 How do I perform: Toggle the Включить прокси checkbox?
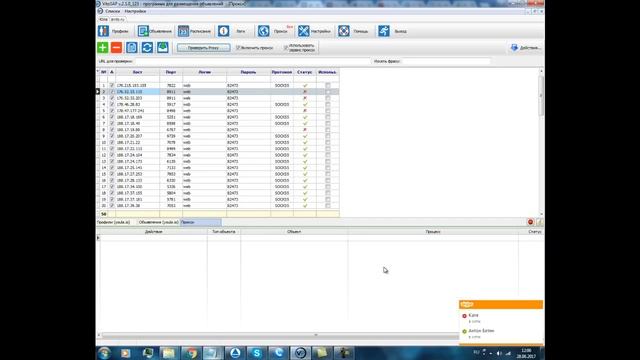pyautogui.click(x=238, y=48)
